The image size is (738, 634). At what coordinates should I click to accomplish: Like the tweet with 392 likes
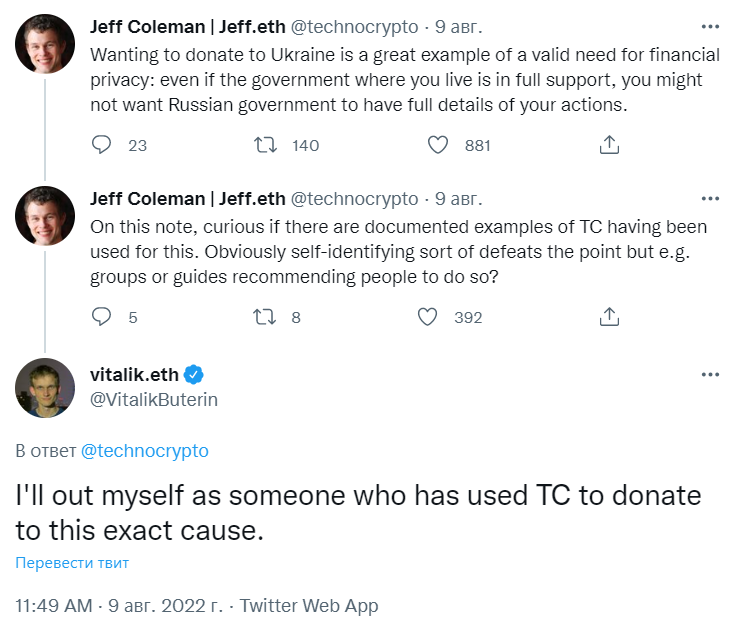point(427,317)
